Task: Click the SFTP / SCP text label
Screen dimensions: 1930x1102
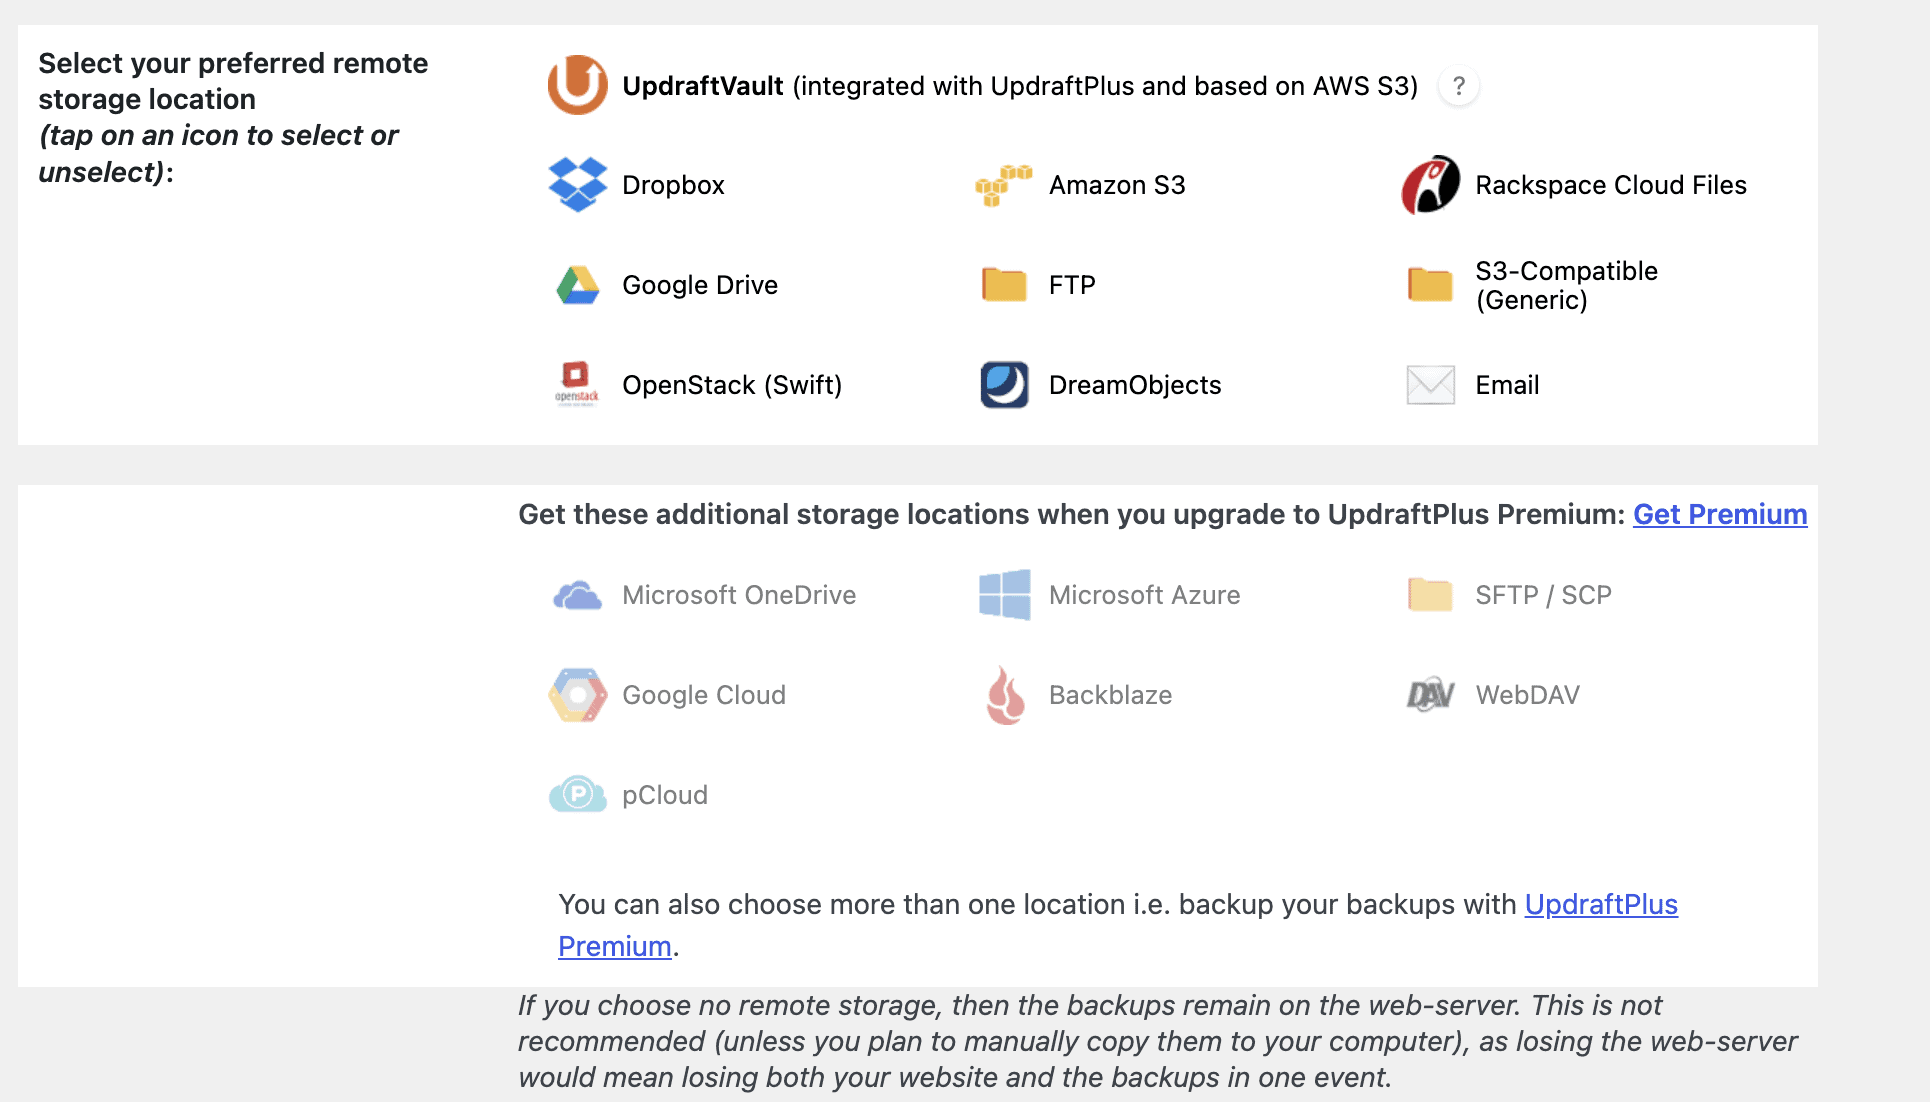Action: pos(1543,595)
